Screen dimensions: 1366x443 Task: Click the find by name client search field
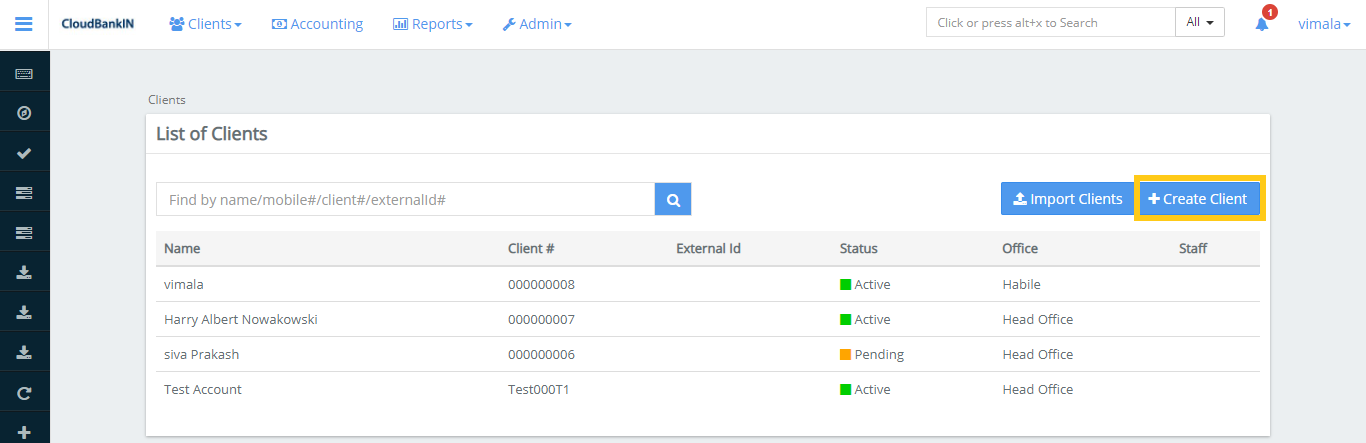pos(405,200)
